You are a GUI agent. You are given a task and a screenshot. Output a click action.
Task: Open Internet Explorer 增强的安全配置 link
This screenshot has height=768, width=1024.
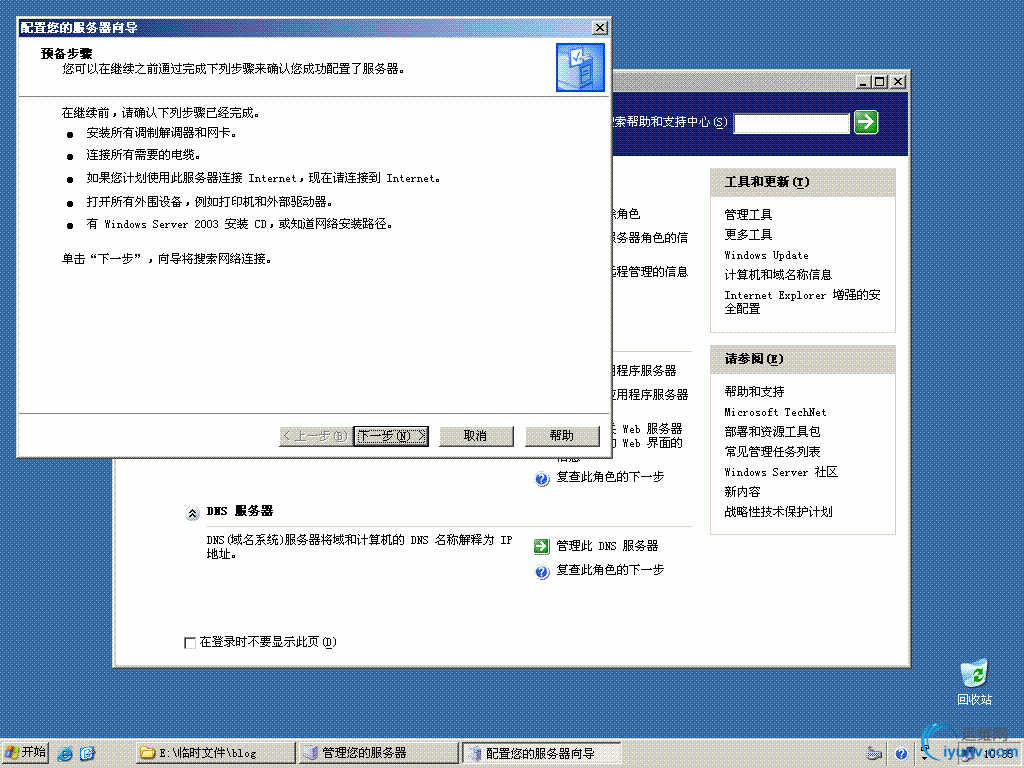tap(803, 302)
